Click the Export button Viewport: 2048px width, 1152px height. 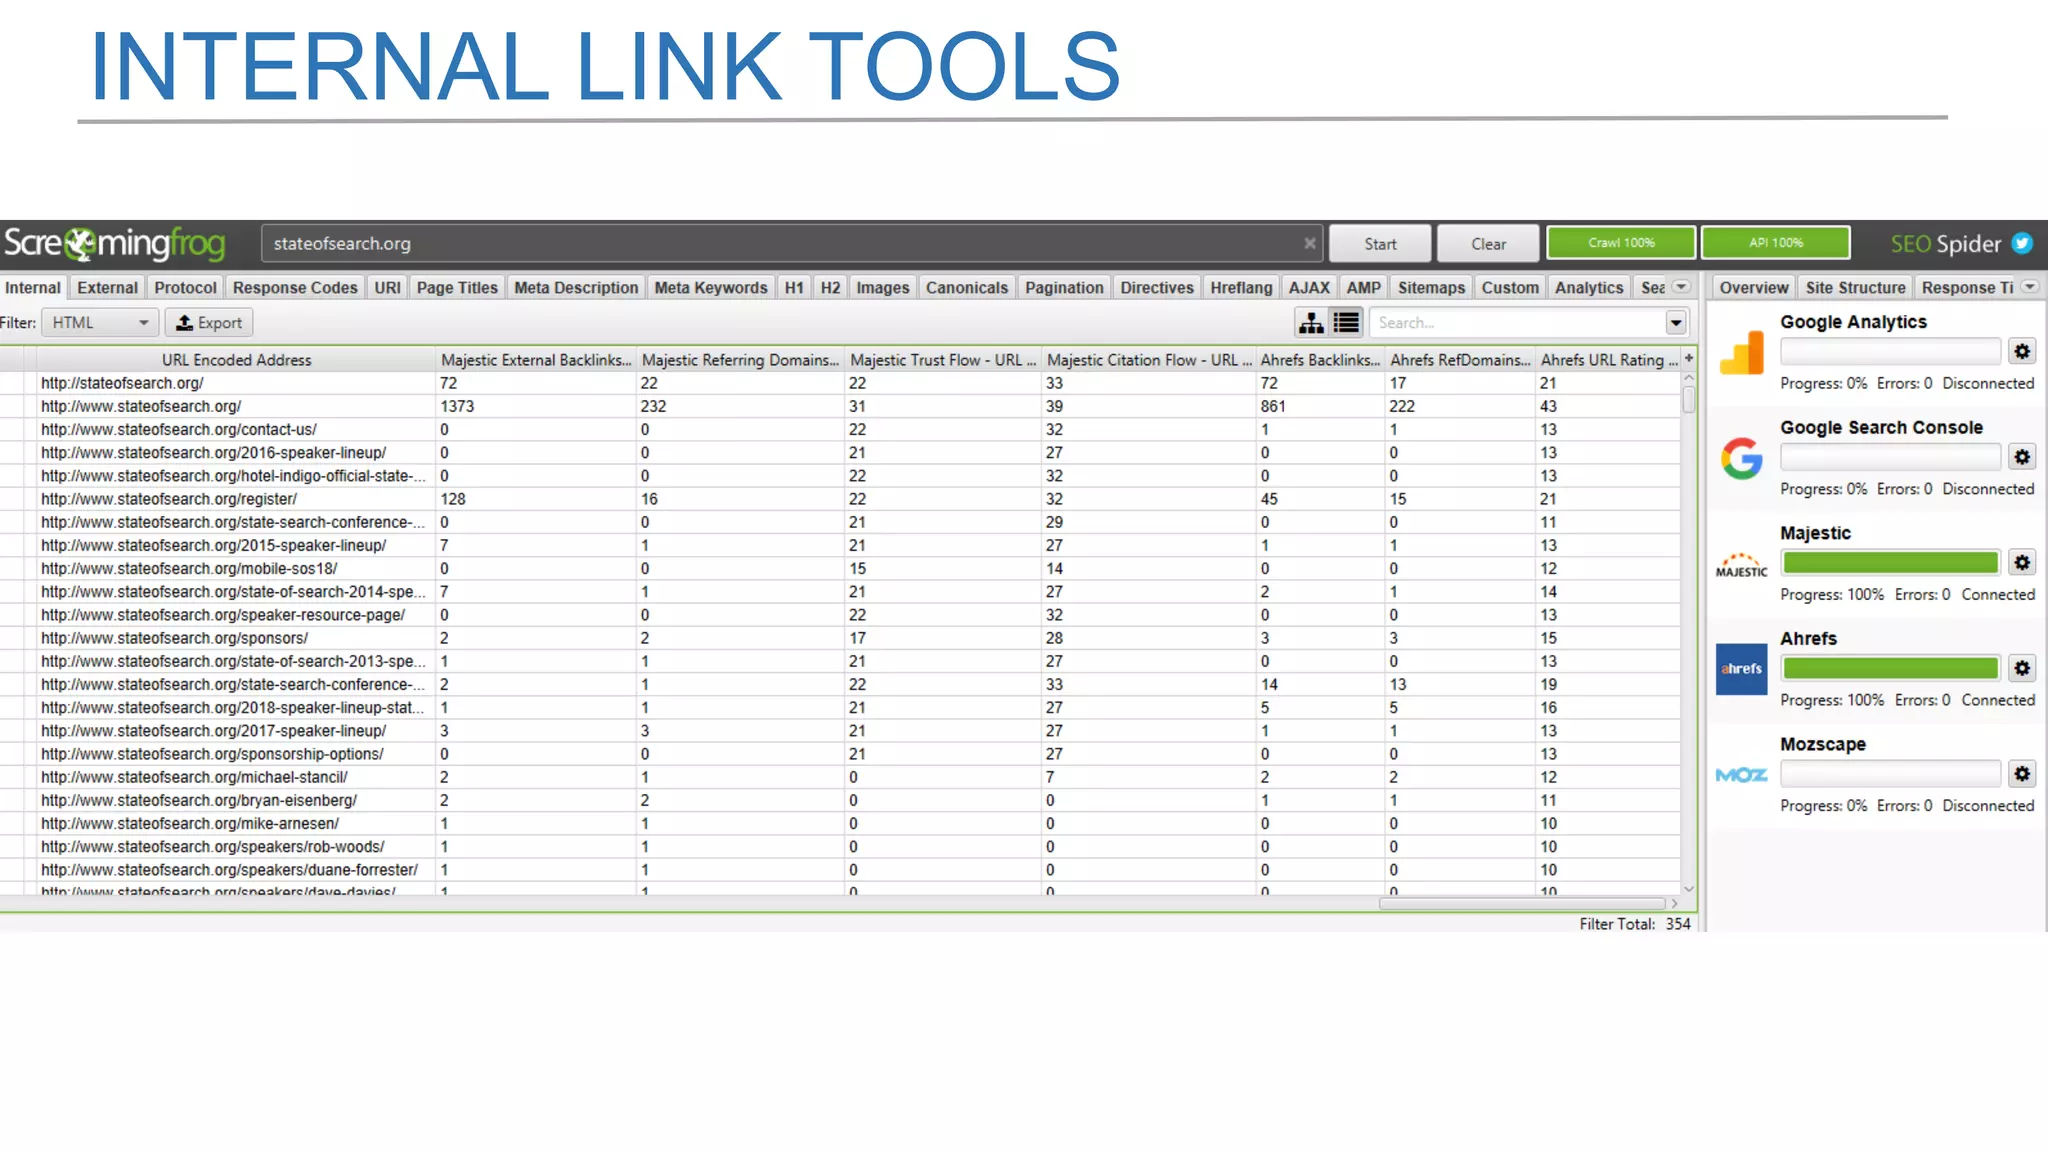coord(209,322)
